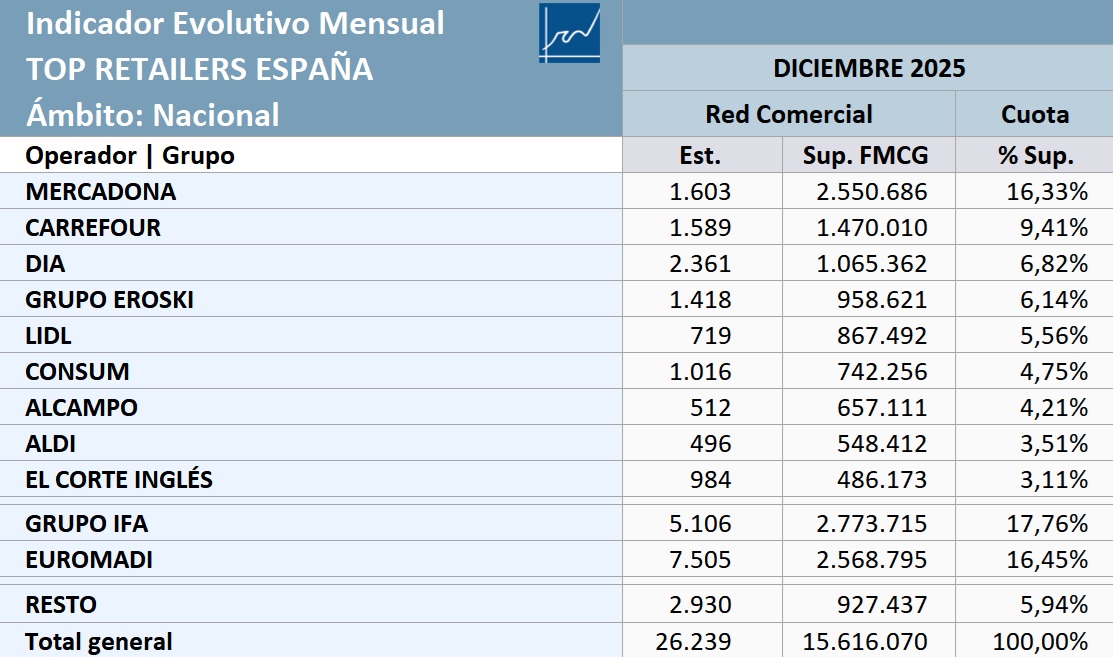Click the RESTO row label
The height and width of the screenshot is (657, 1113).
coord(61,604)
